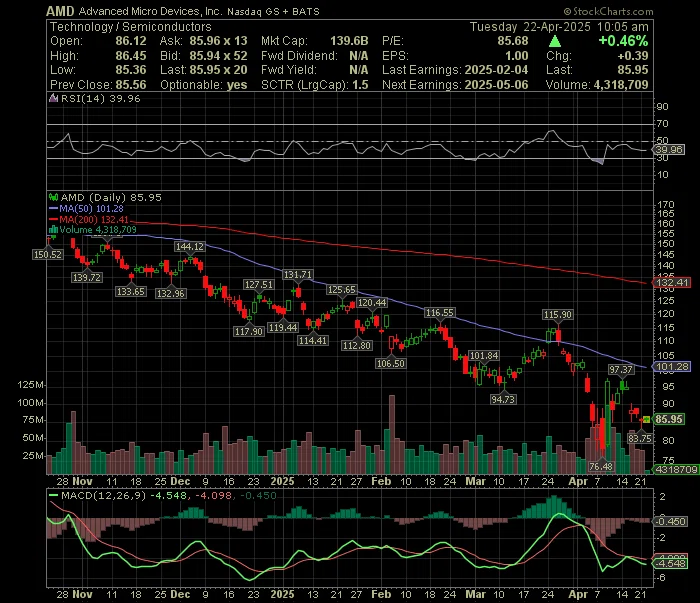700x603 pixels.
Task: Click the SCTR (LrgCap) value 1.5
Action: point(360,85)
